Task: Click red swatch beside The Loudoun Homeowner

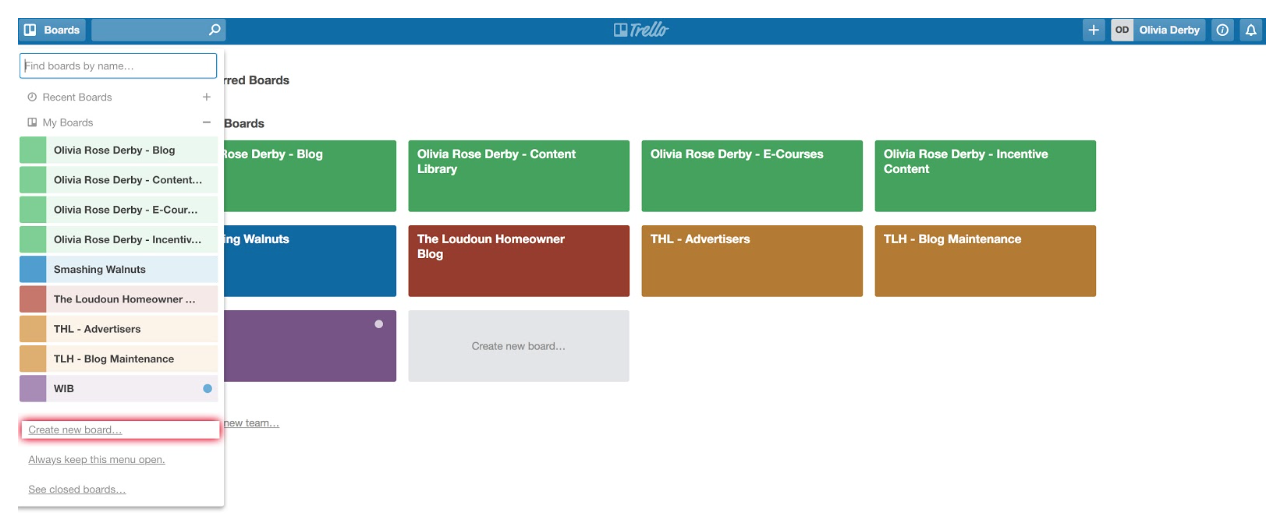Action: tap(33, 299)
